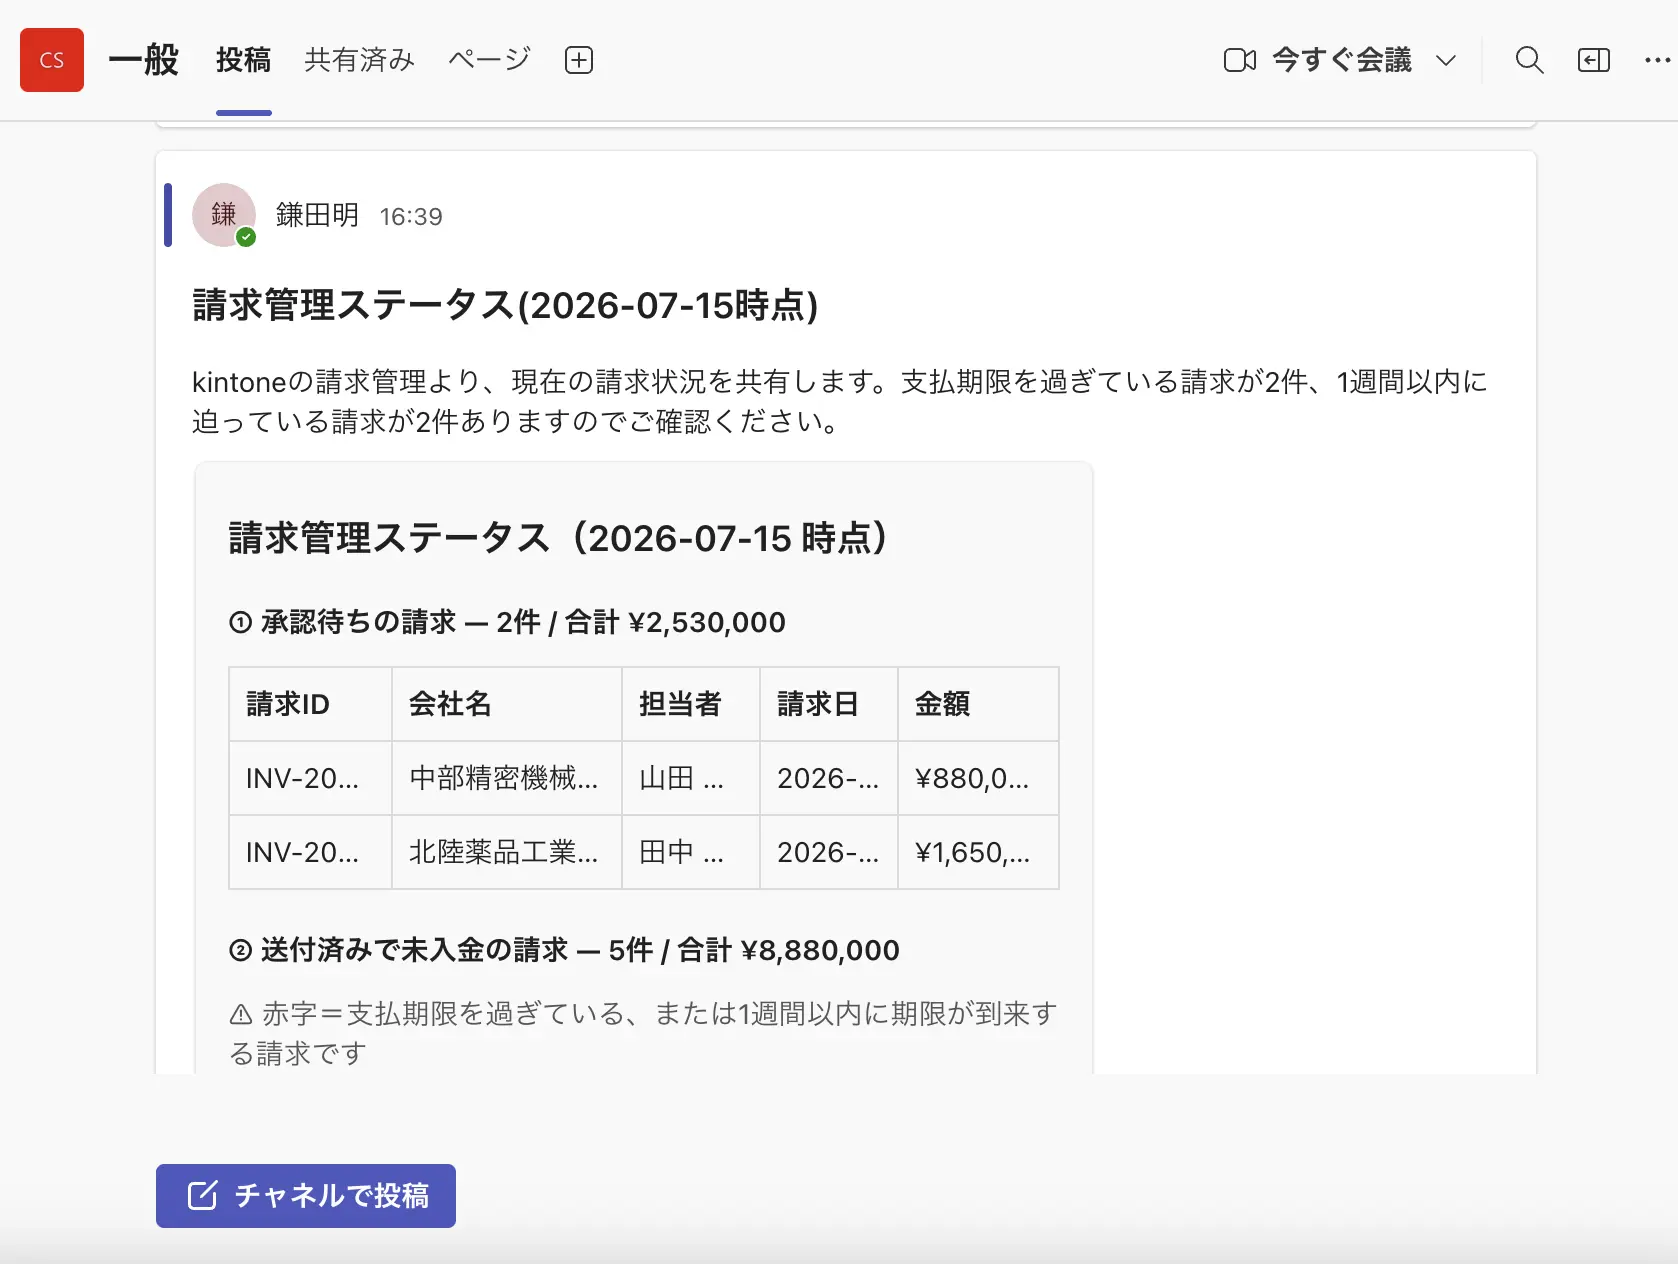Start a meeting with 今すぐ会議
1678x1264 pixels.
(x=1342, y=60)
